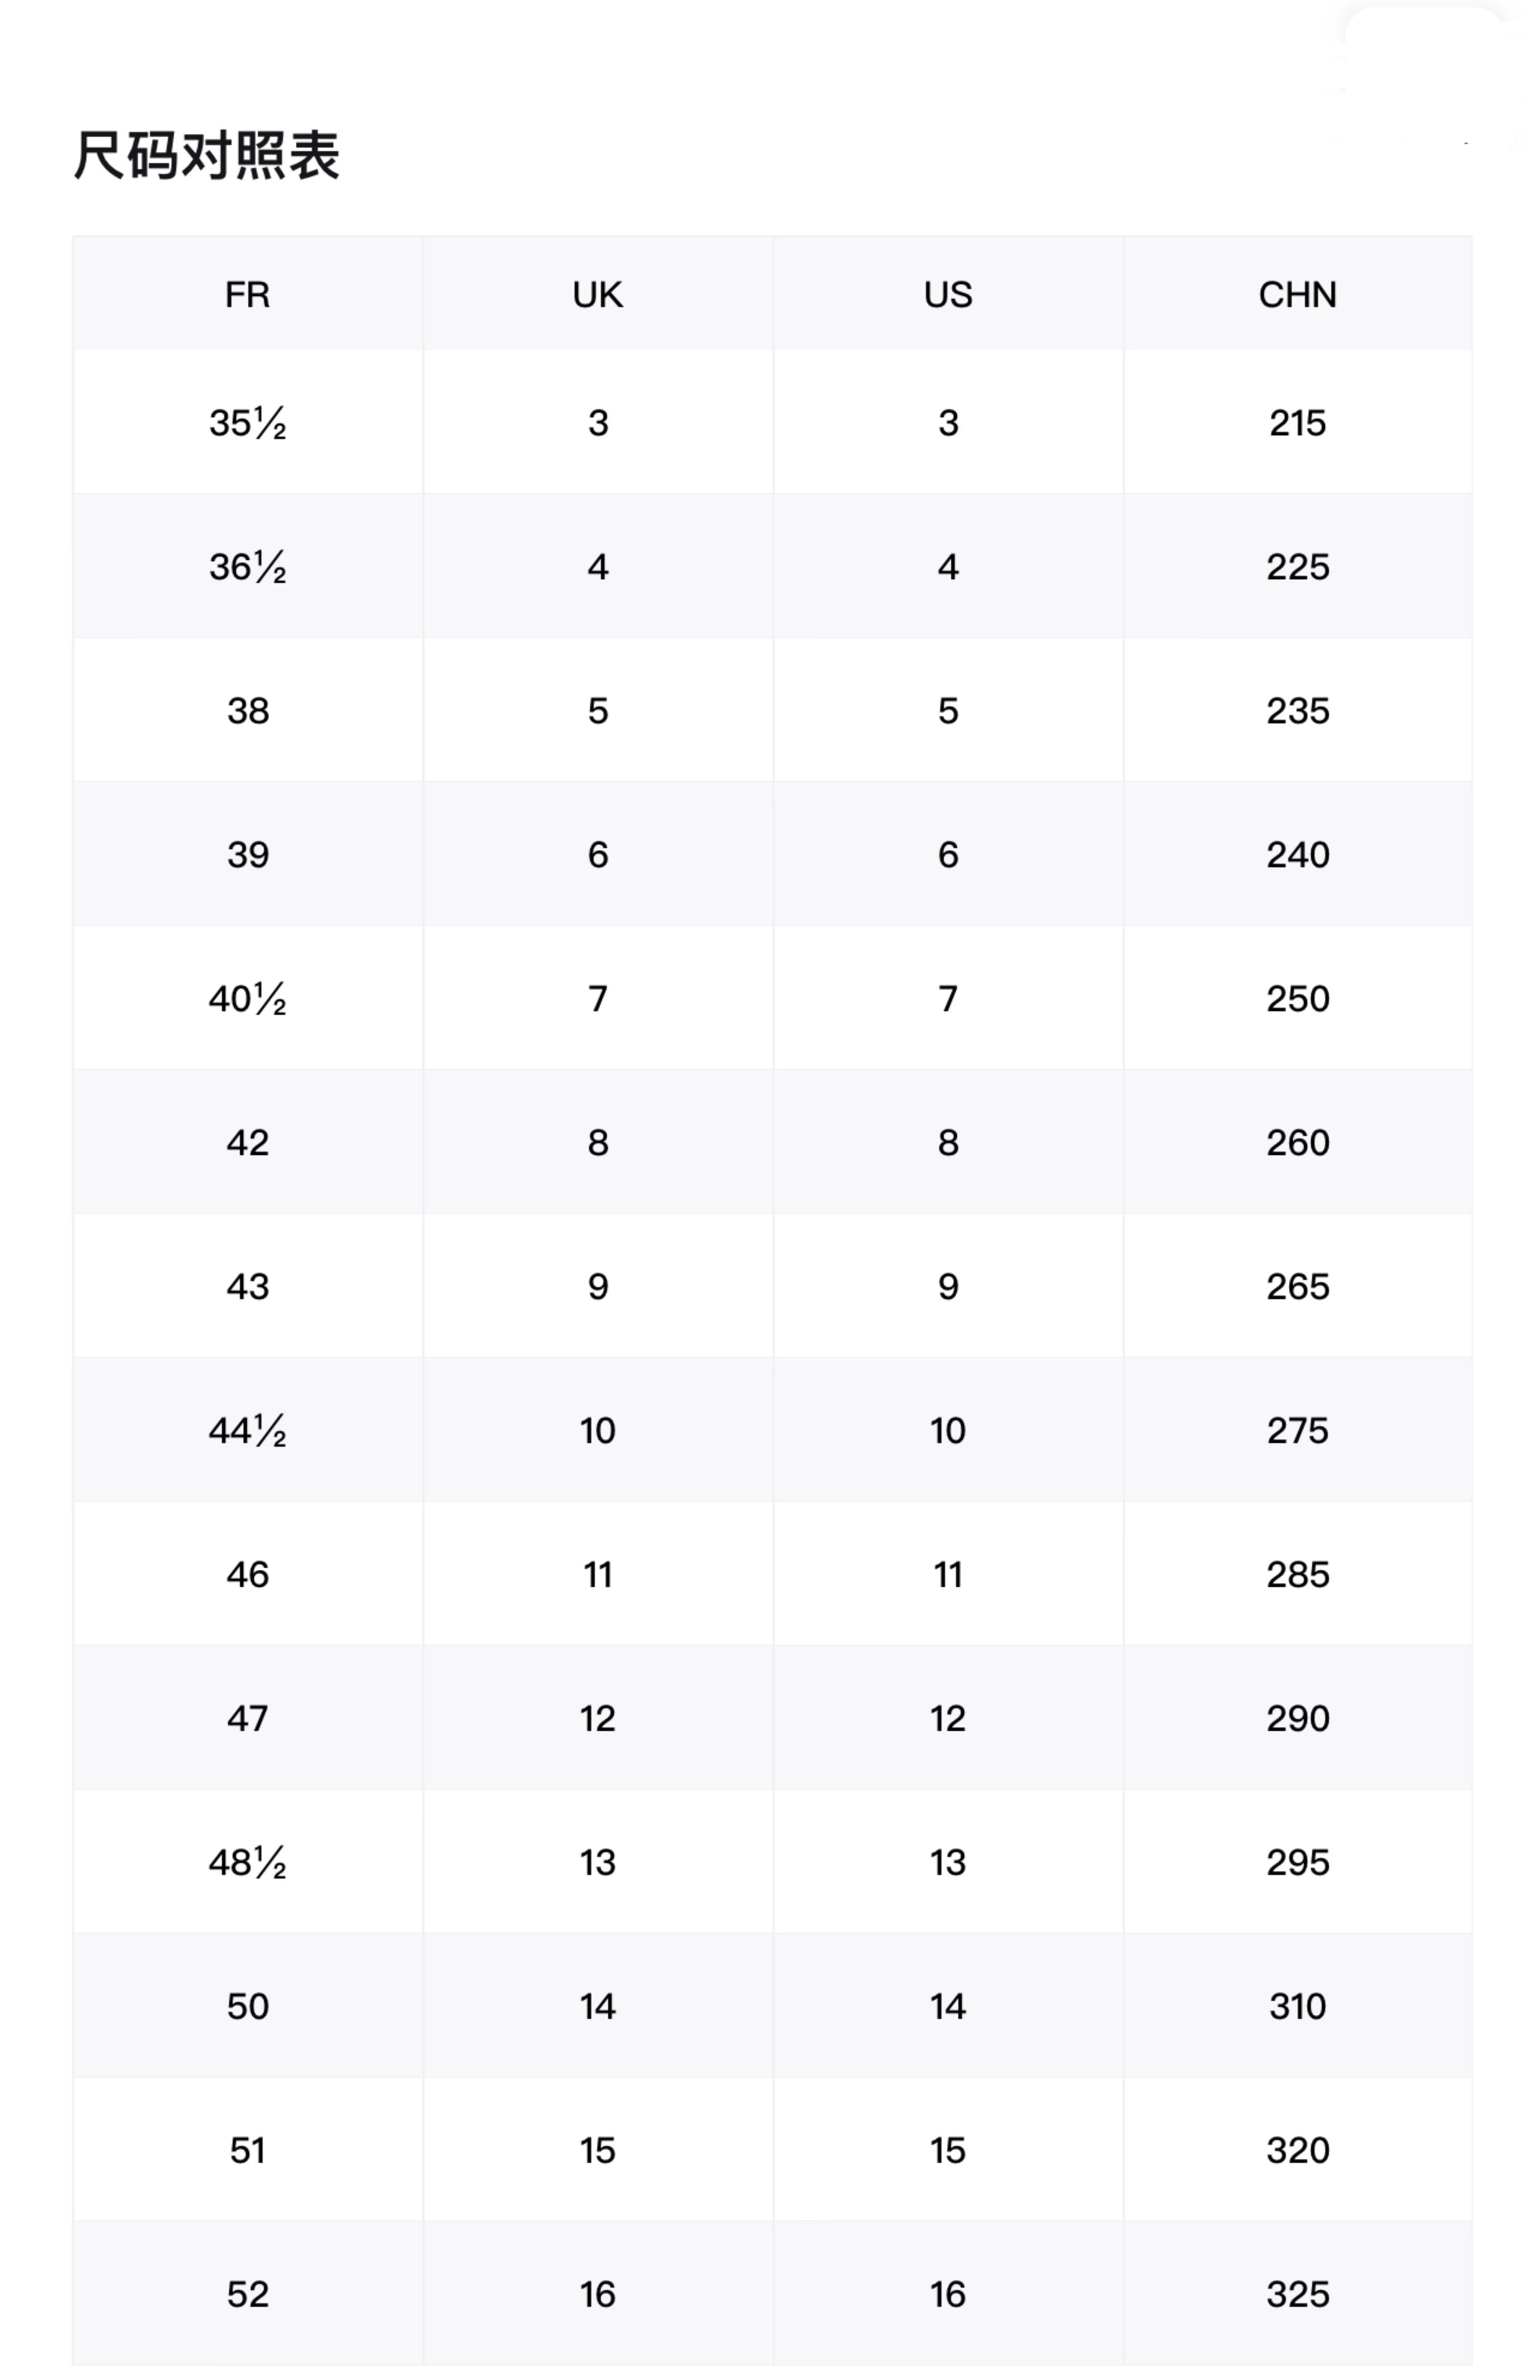Click the CHN size 325 cell

[1297, 2294]
